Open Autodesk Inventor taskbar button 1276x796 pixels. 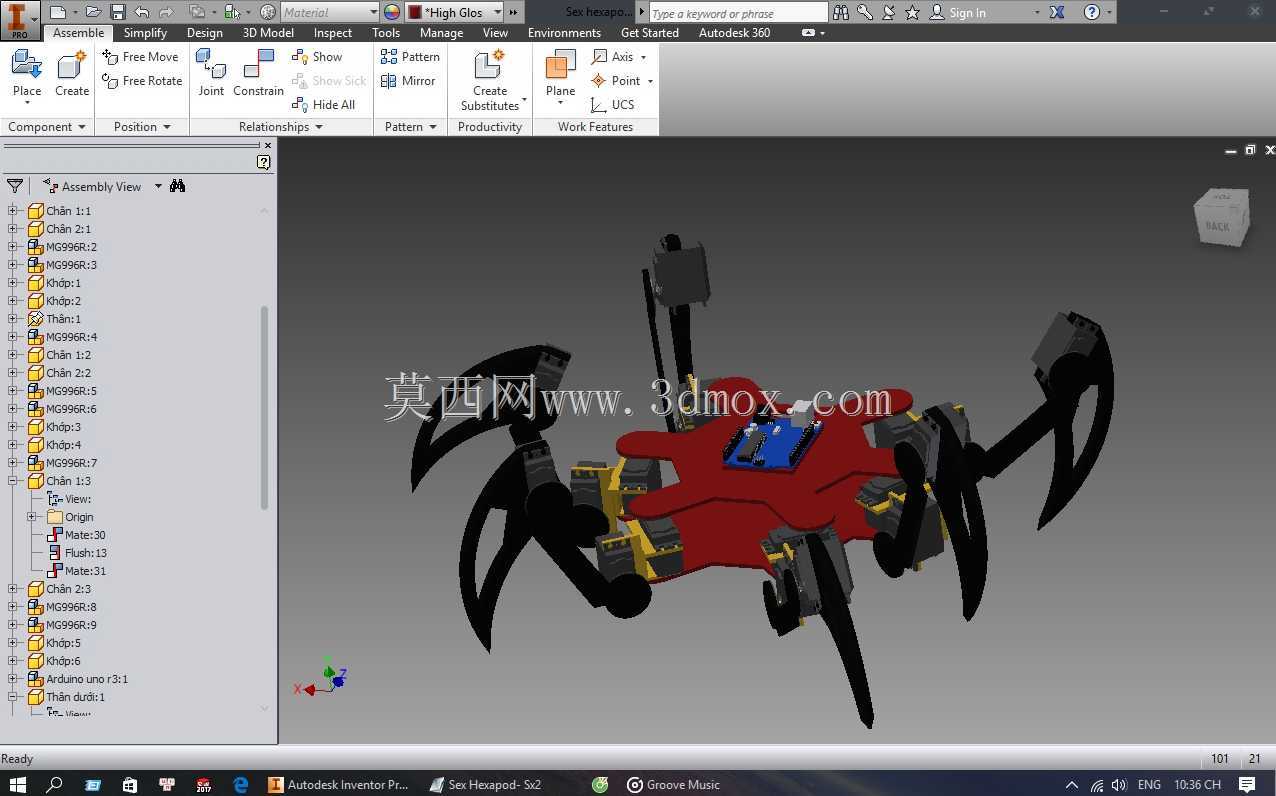pyautogui.click(x=339, y=785)
